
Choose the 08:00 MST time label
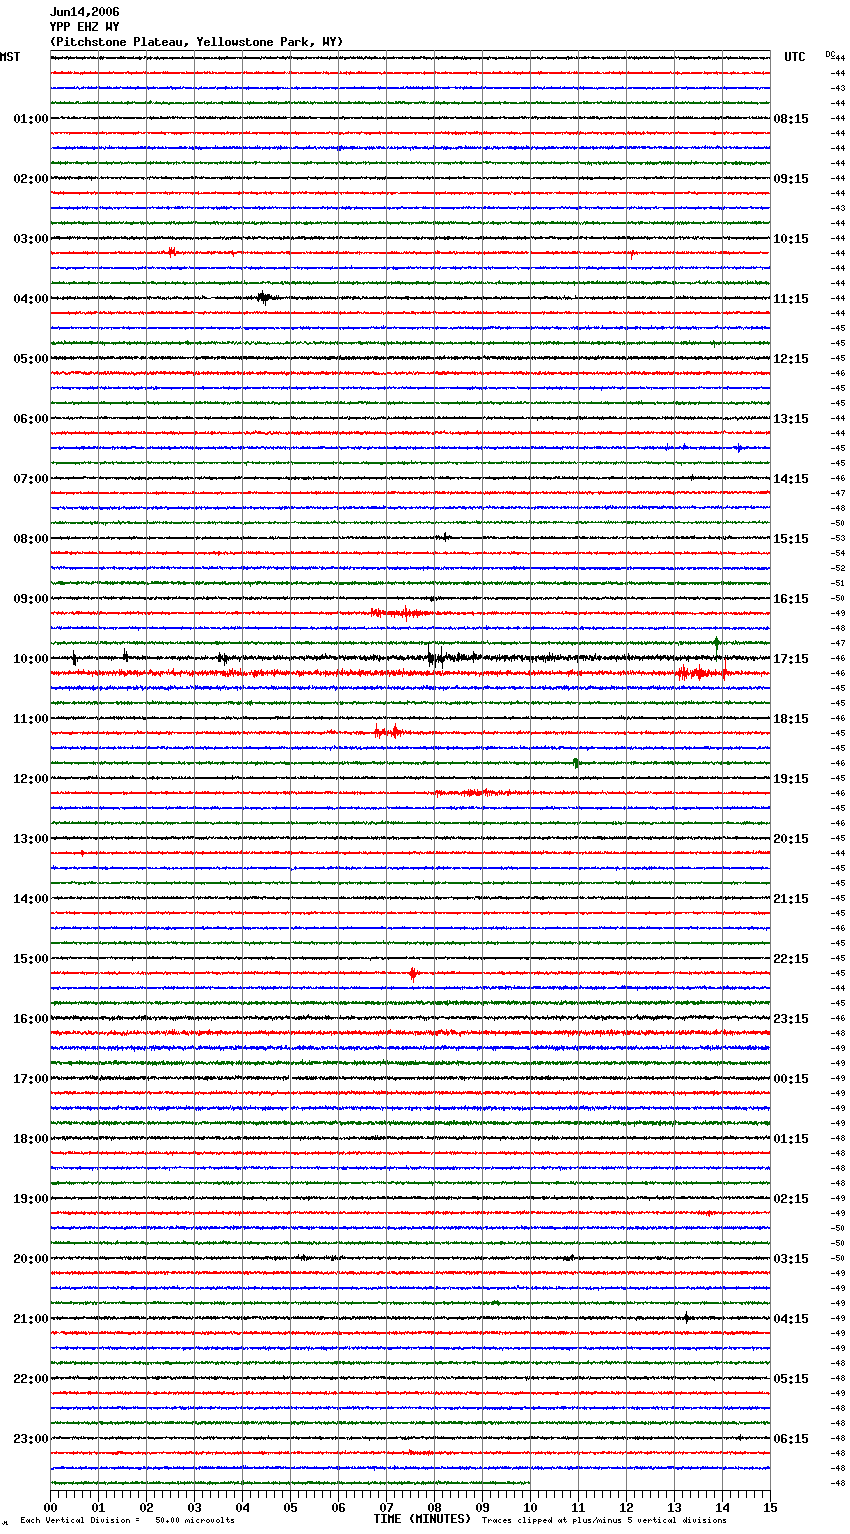pos(31,539)
